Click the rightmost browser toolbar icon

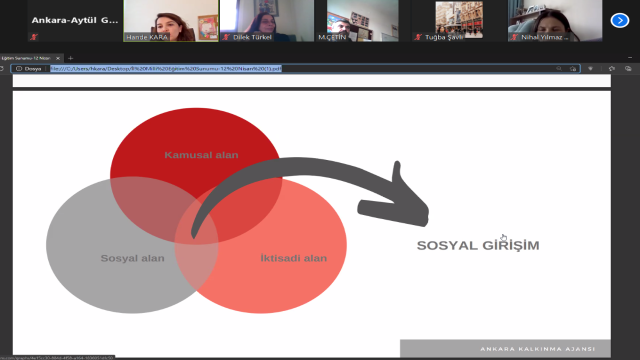(628, 69)
